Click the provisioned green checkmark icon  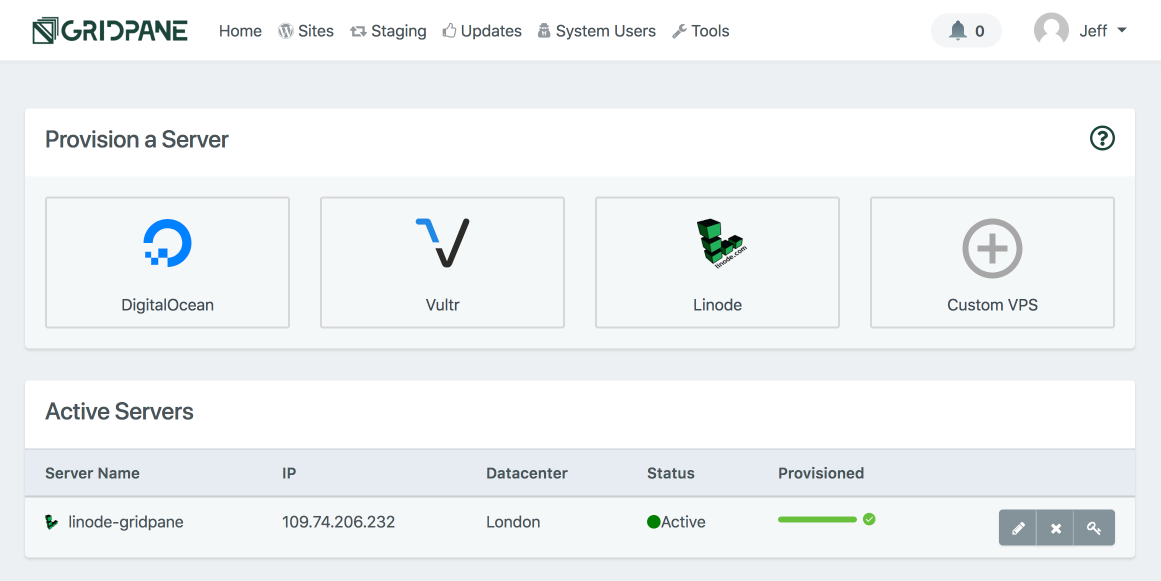pos(869,520)
